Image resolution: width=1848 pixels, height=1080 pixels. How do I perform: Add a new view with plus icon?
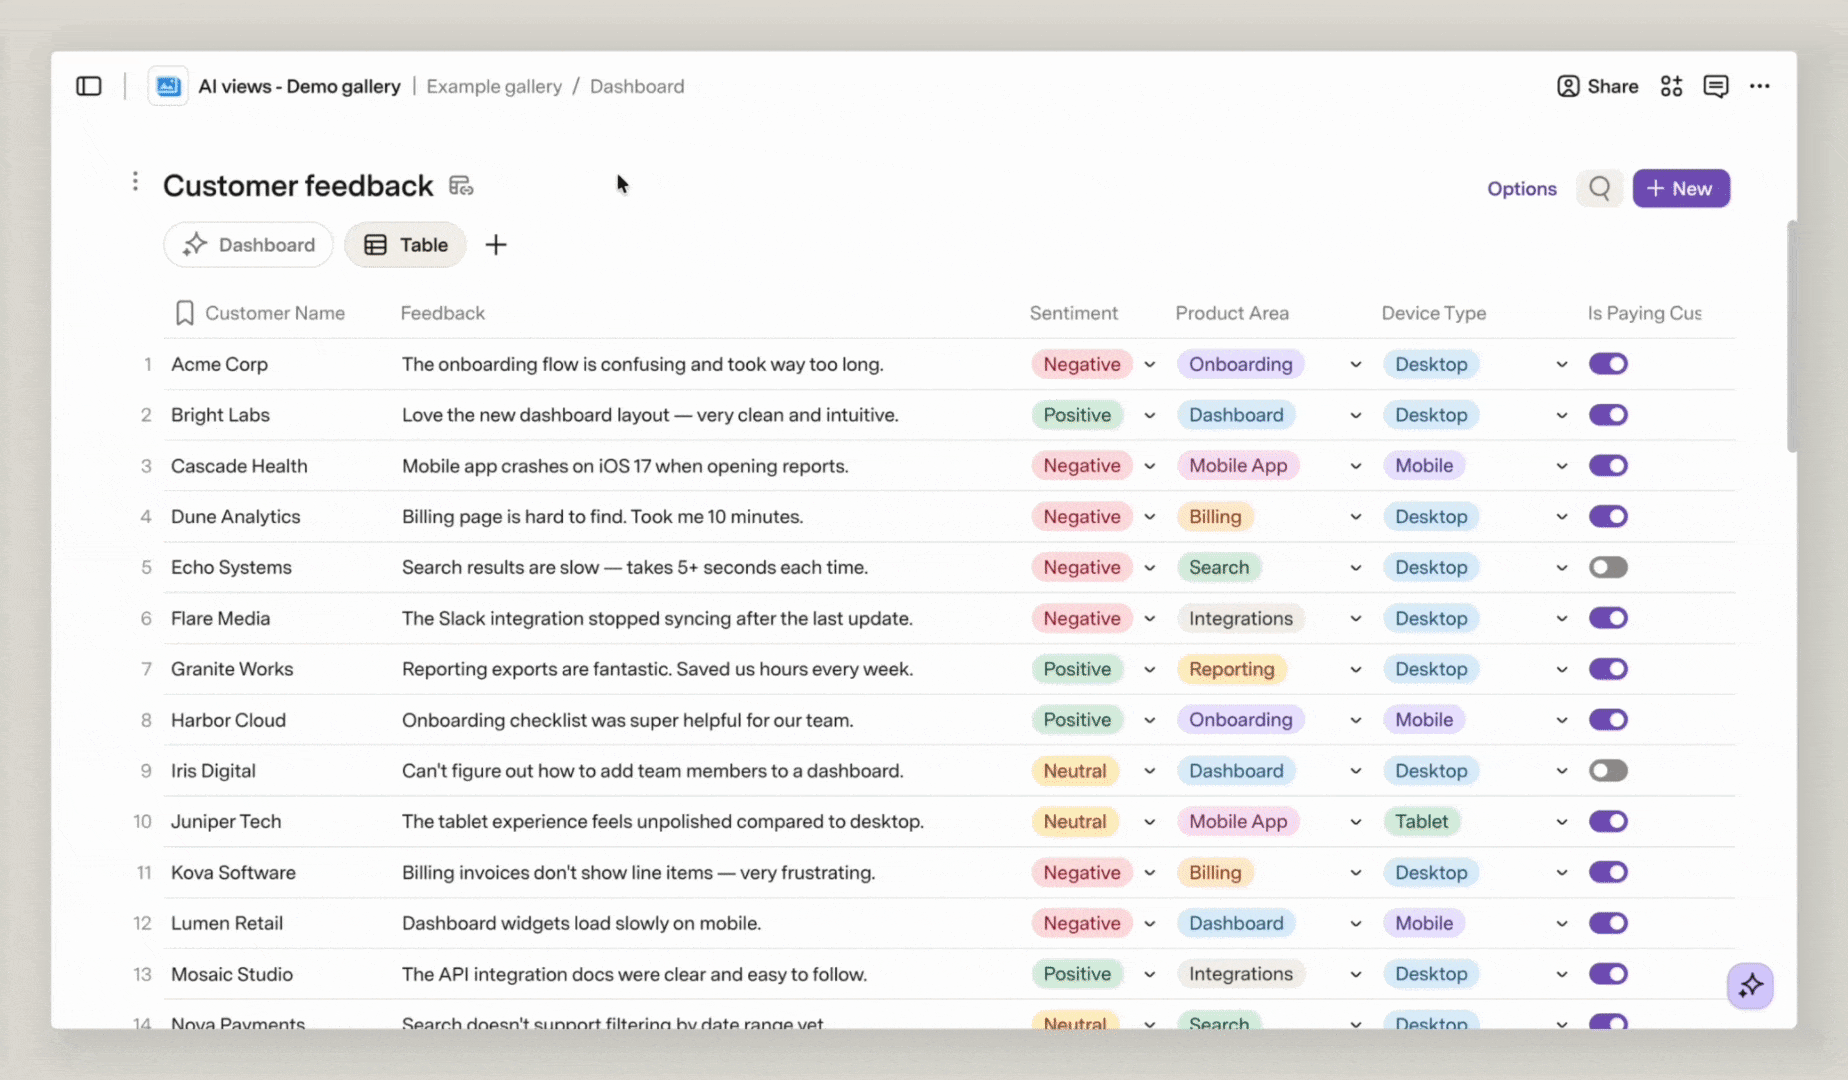point(496,245)
